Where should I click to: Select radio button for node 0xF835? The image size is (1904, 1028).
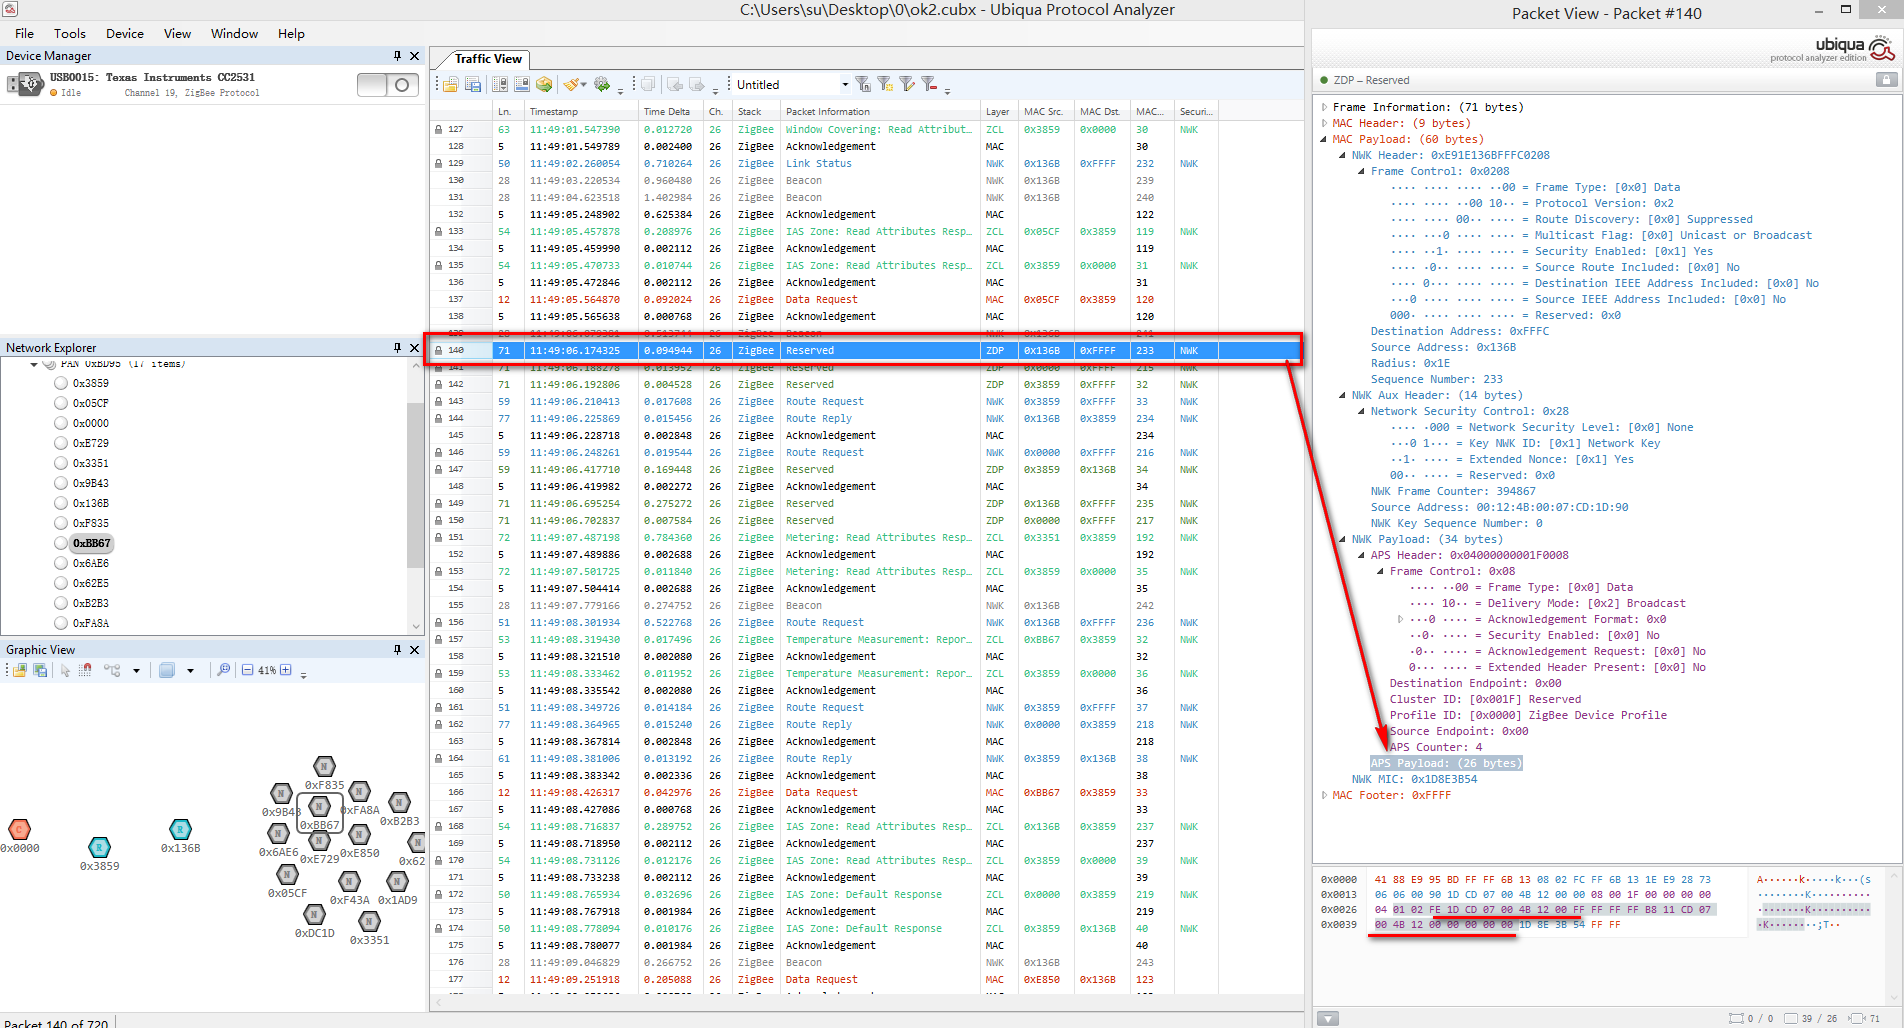click(61, 523)
